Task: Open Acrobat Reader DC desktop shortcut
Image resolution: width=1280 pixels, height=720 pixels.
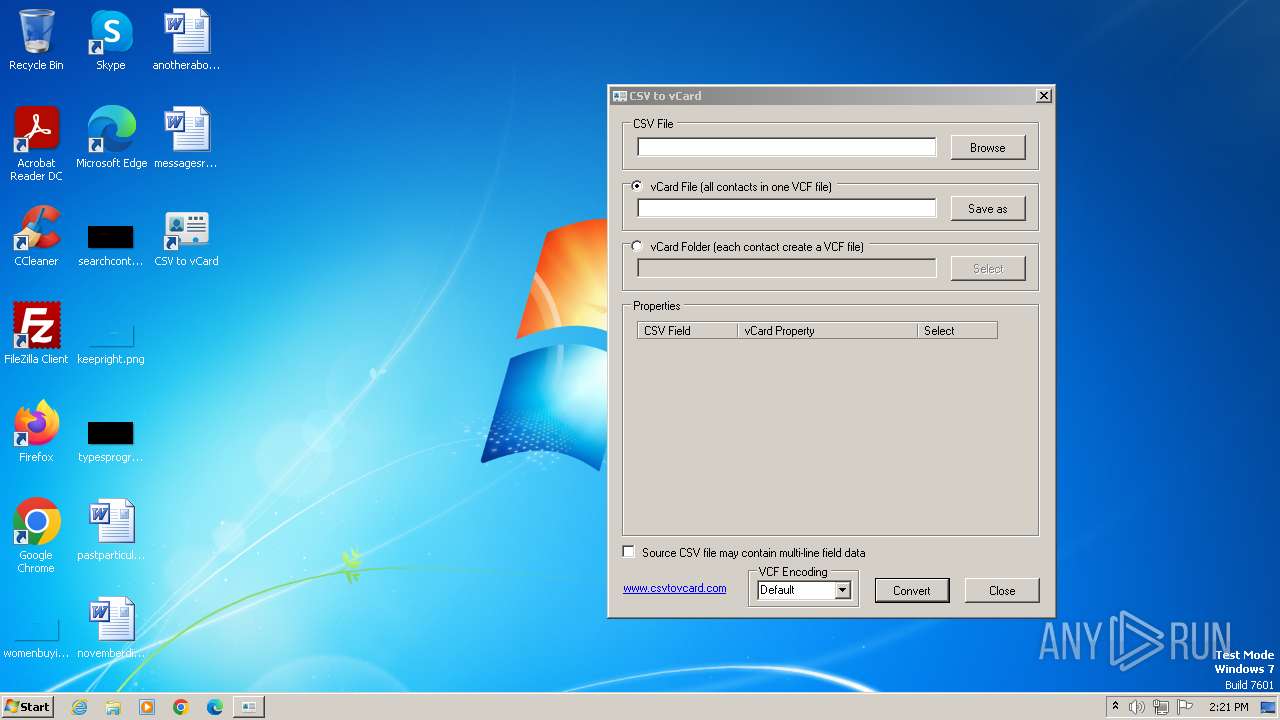Action: pos(36,143)
